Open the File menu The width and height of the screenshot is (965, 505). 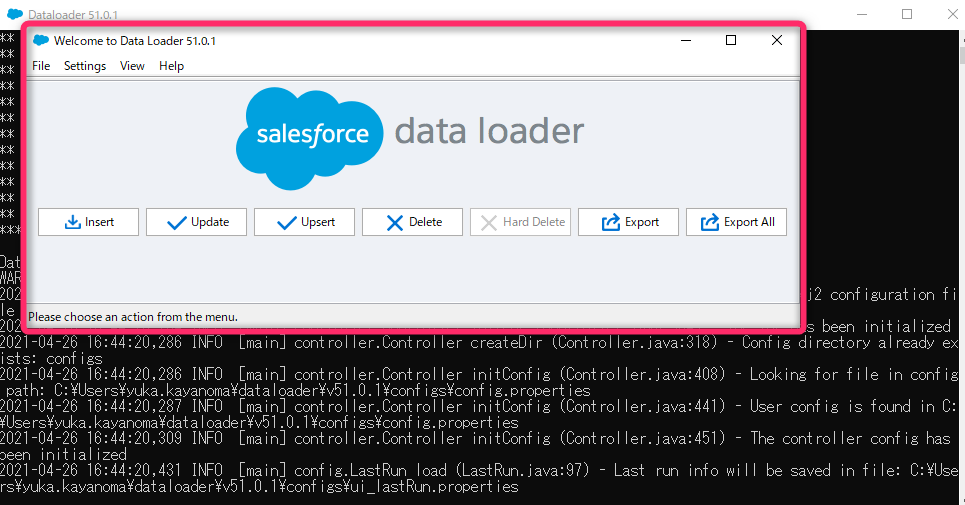click(x=41, y=66)
